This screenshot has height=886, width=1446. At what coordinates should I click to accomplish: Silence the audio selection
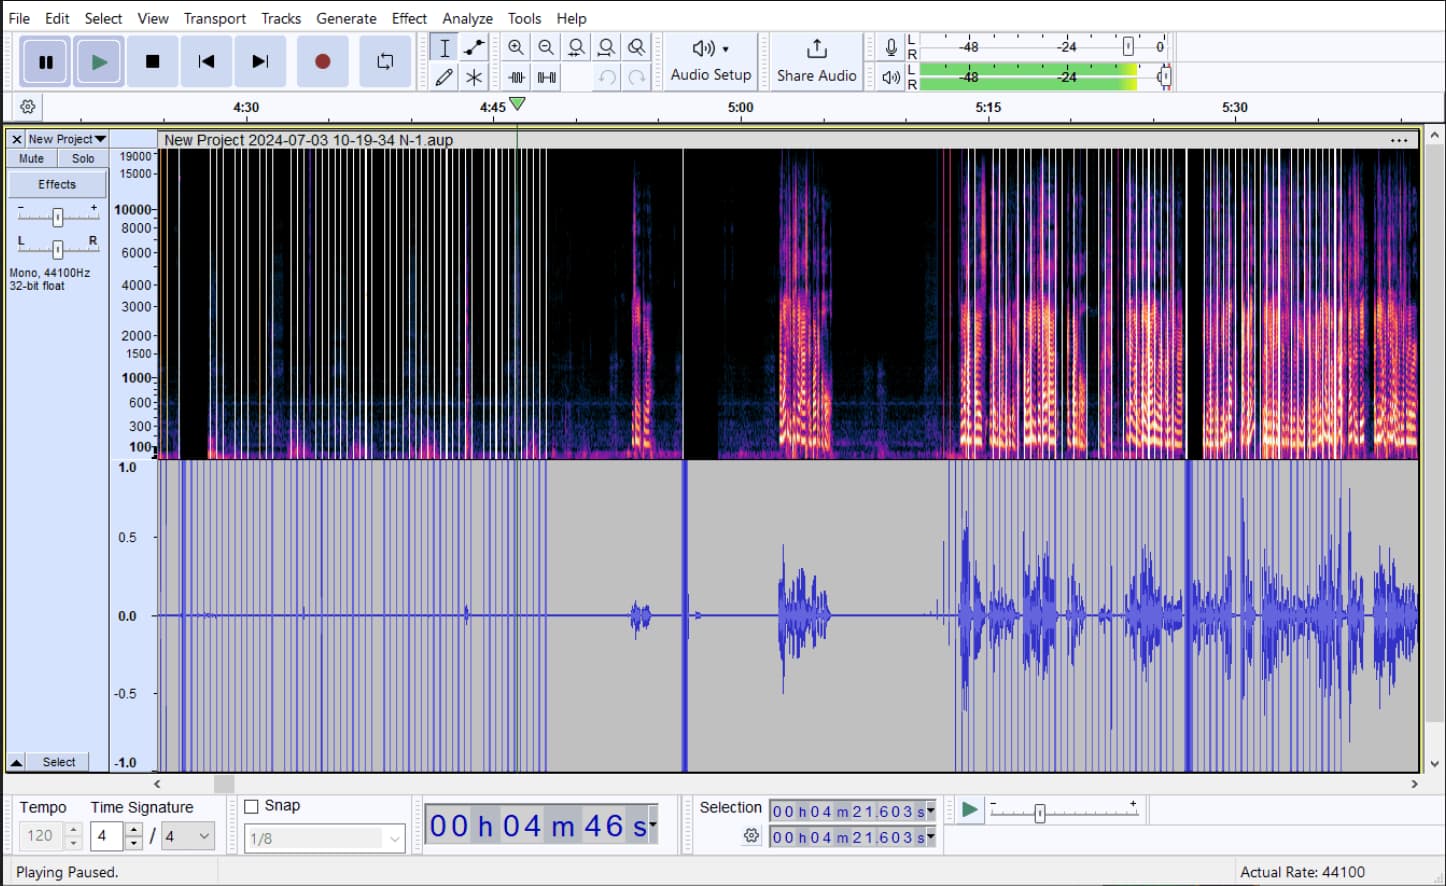pyautogui.click(x=546, y=77)
